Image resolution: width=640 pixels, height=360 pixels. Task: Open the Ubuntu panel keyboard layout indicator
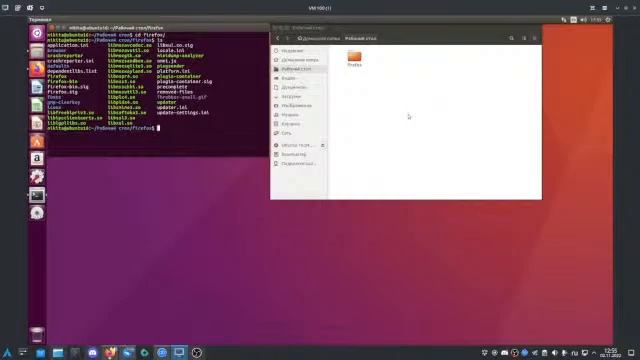tap(573, 20)
